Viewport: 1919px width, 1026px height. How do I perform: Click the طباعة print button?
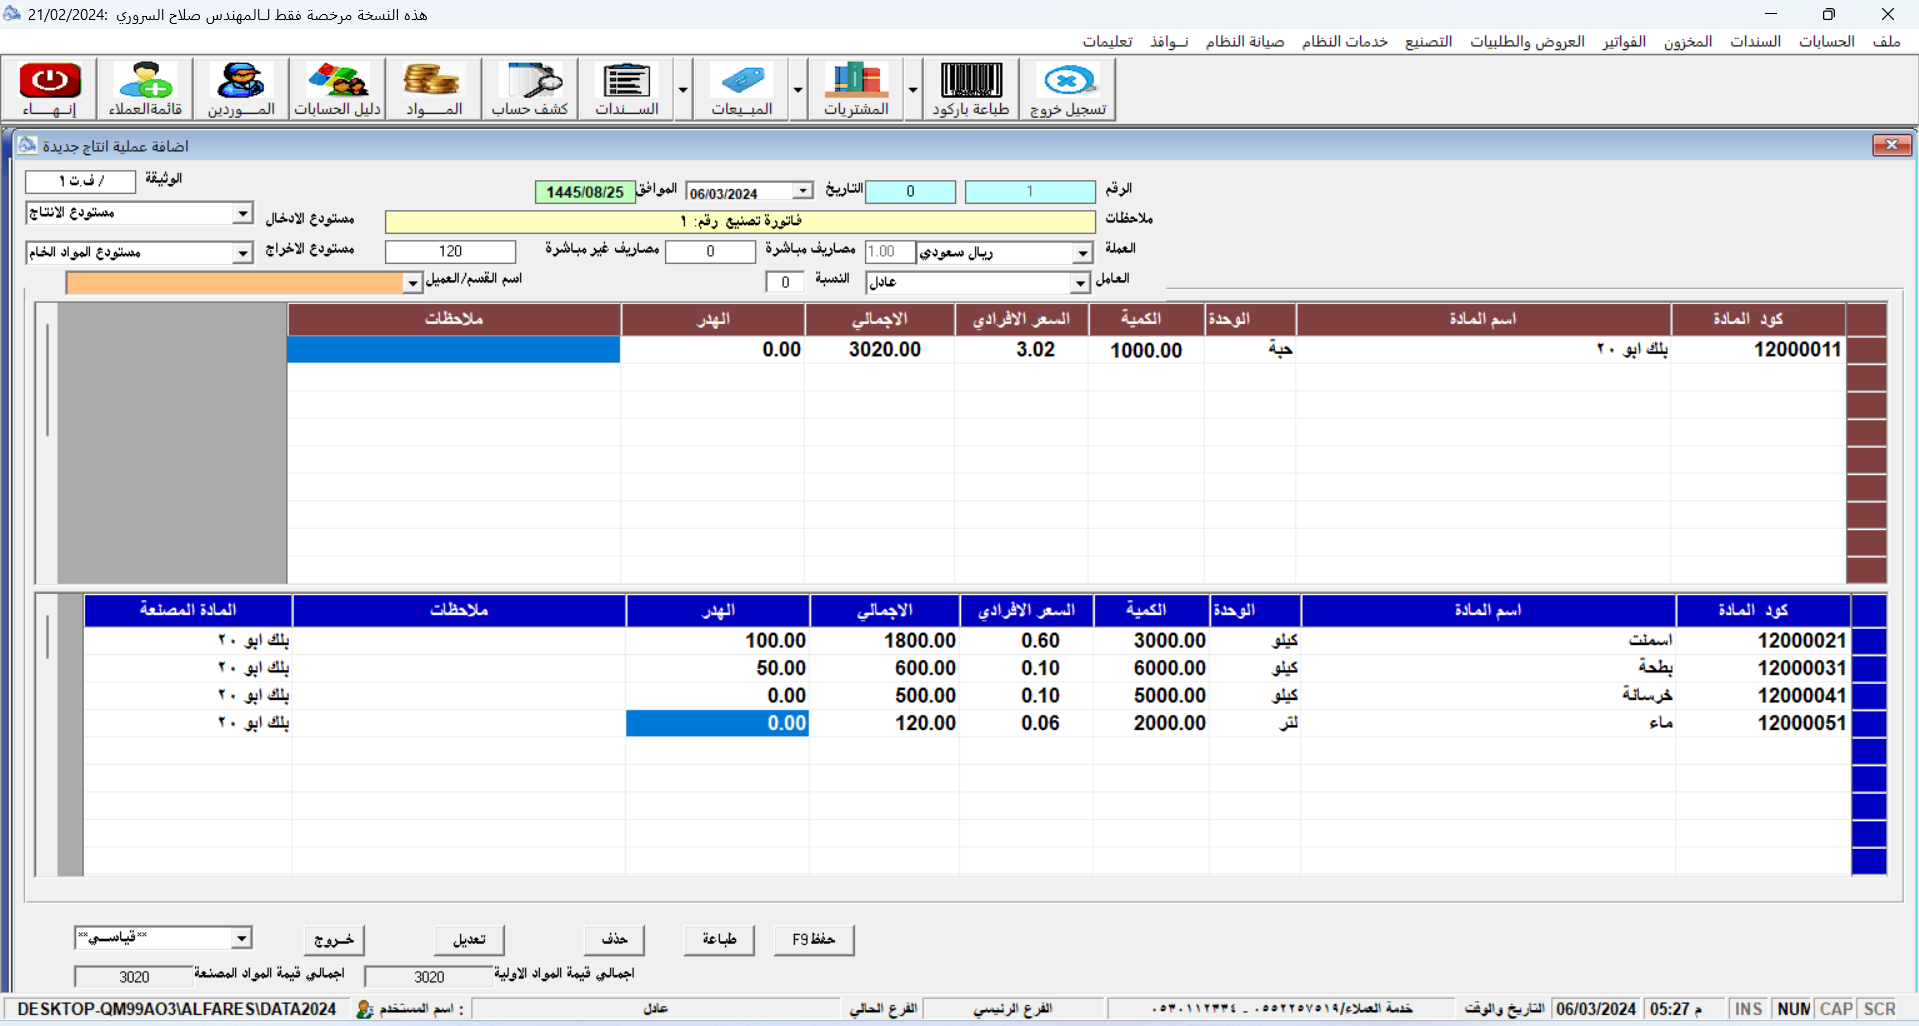tap(719, 939)
